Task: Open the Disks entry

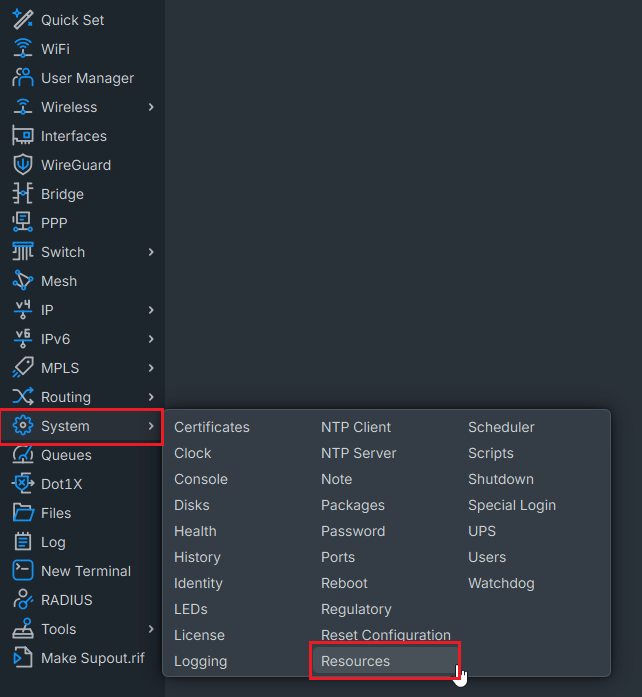Action: pos(192,505)
